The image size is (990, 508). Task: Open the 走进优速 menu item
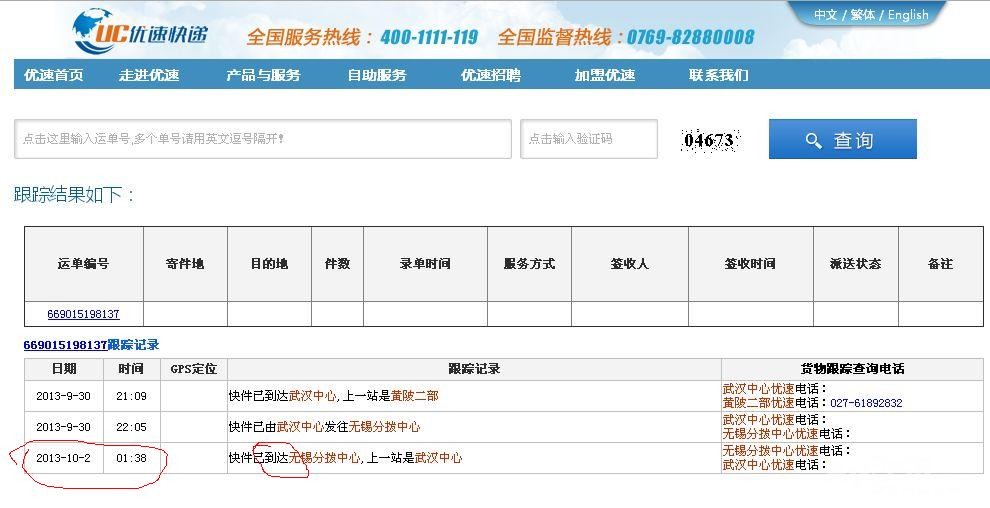149,75
